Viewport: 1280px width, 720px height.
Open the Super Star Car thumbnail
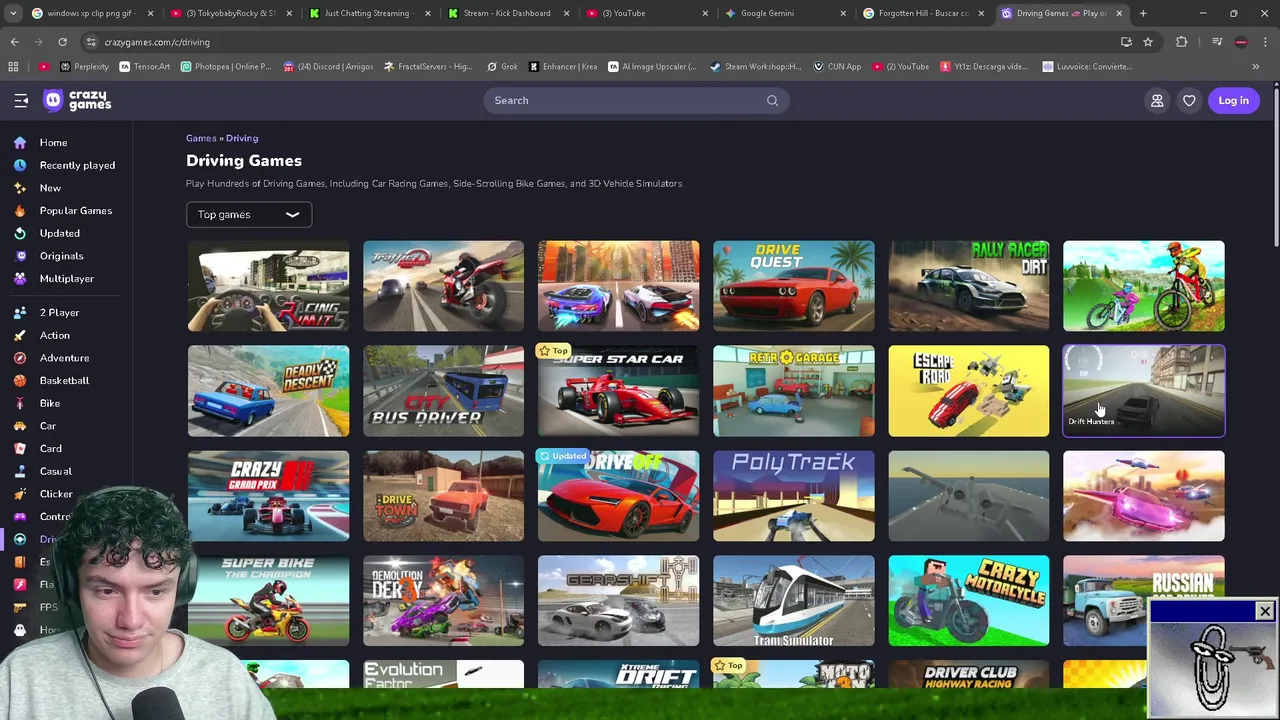click(x=618, y=391)
